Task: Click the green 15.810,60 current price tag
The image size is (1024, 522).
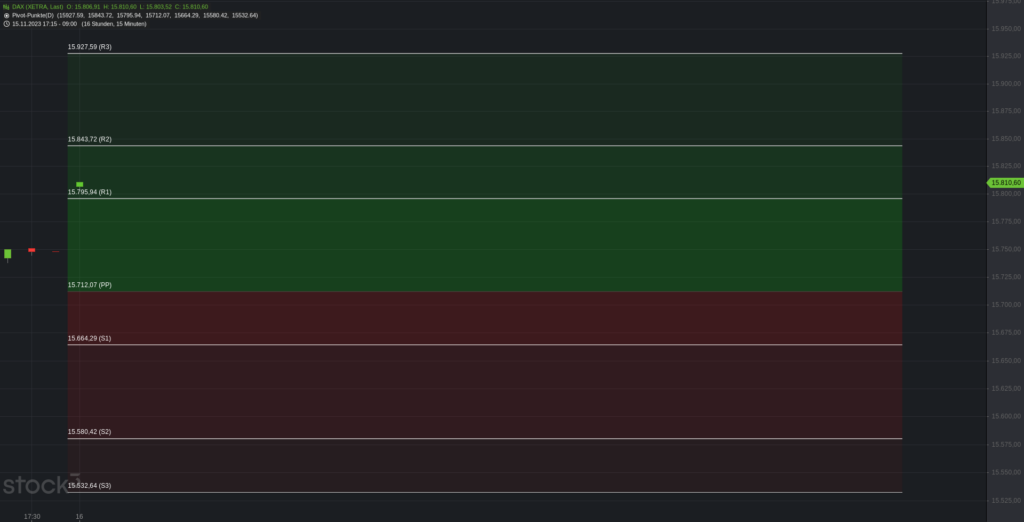Action: click(x=1005, y=183)
